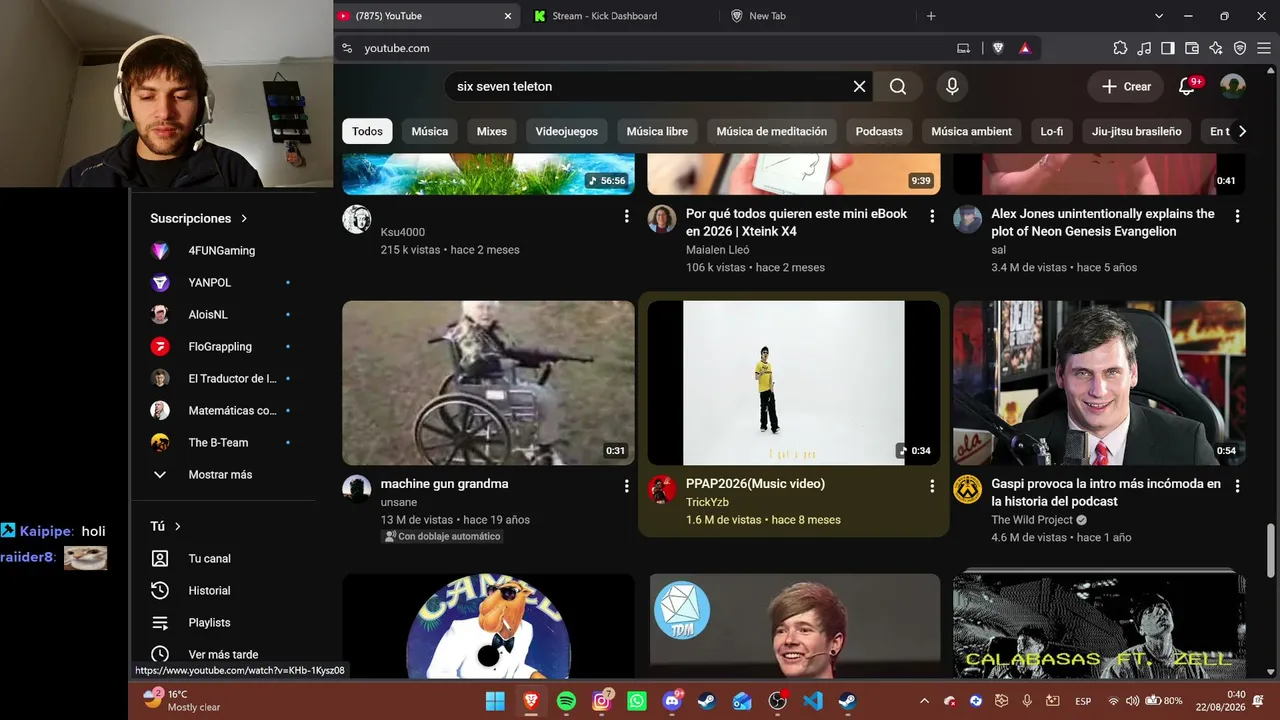Open The Wild Project channel link
Image resolution: width=1280 pixels, height=720 pixels.
pos(1032,520)
